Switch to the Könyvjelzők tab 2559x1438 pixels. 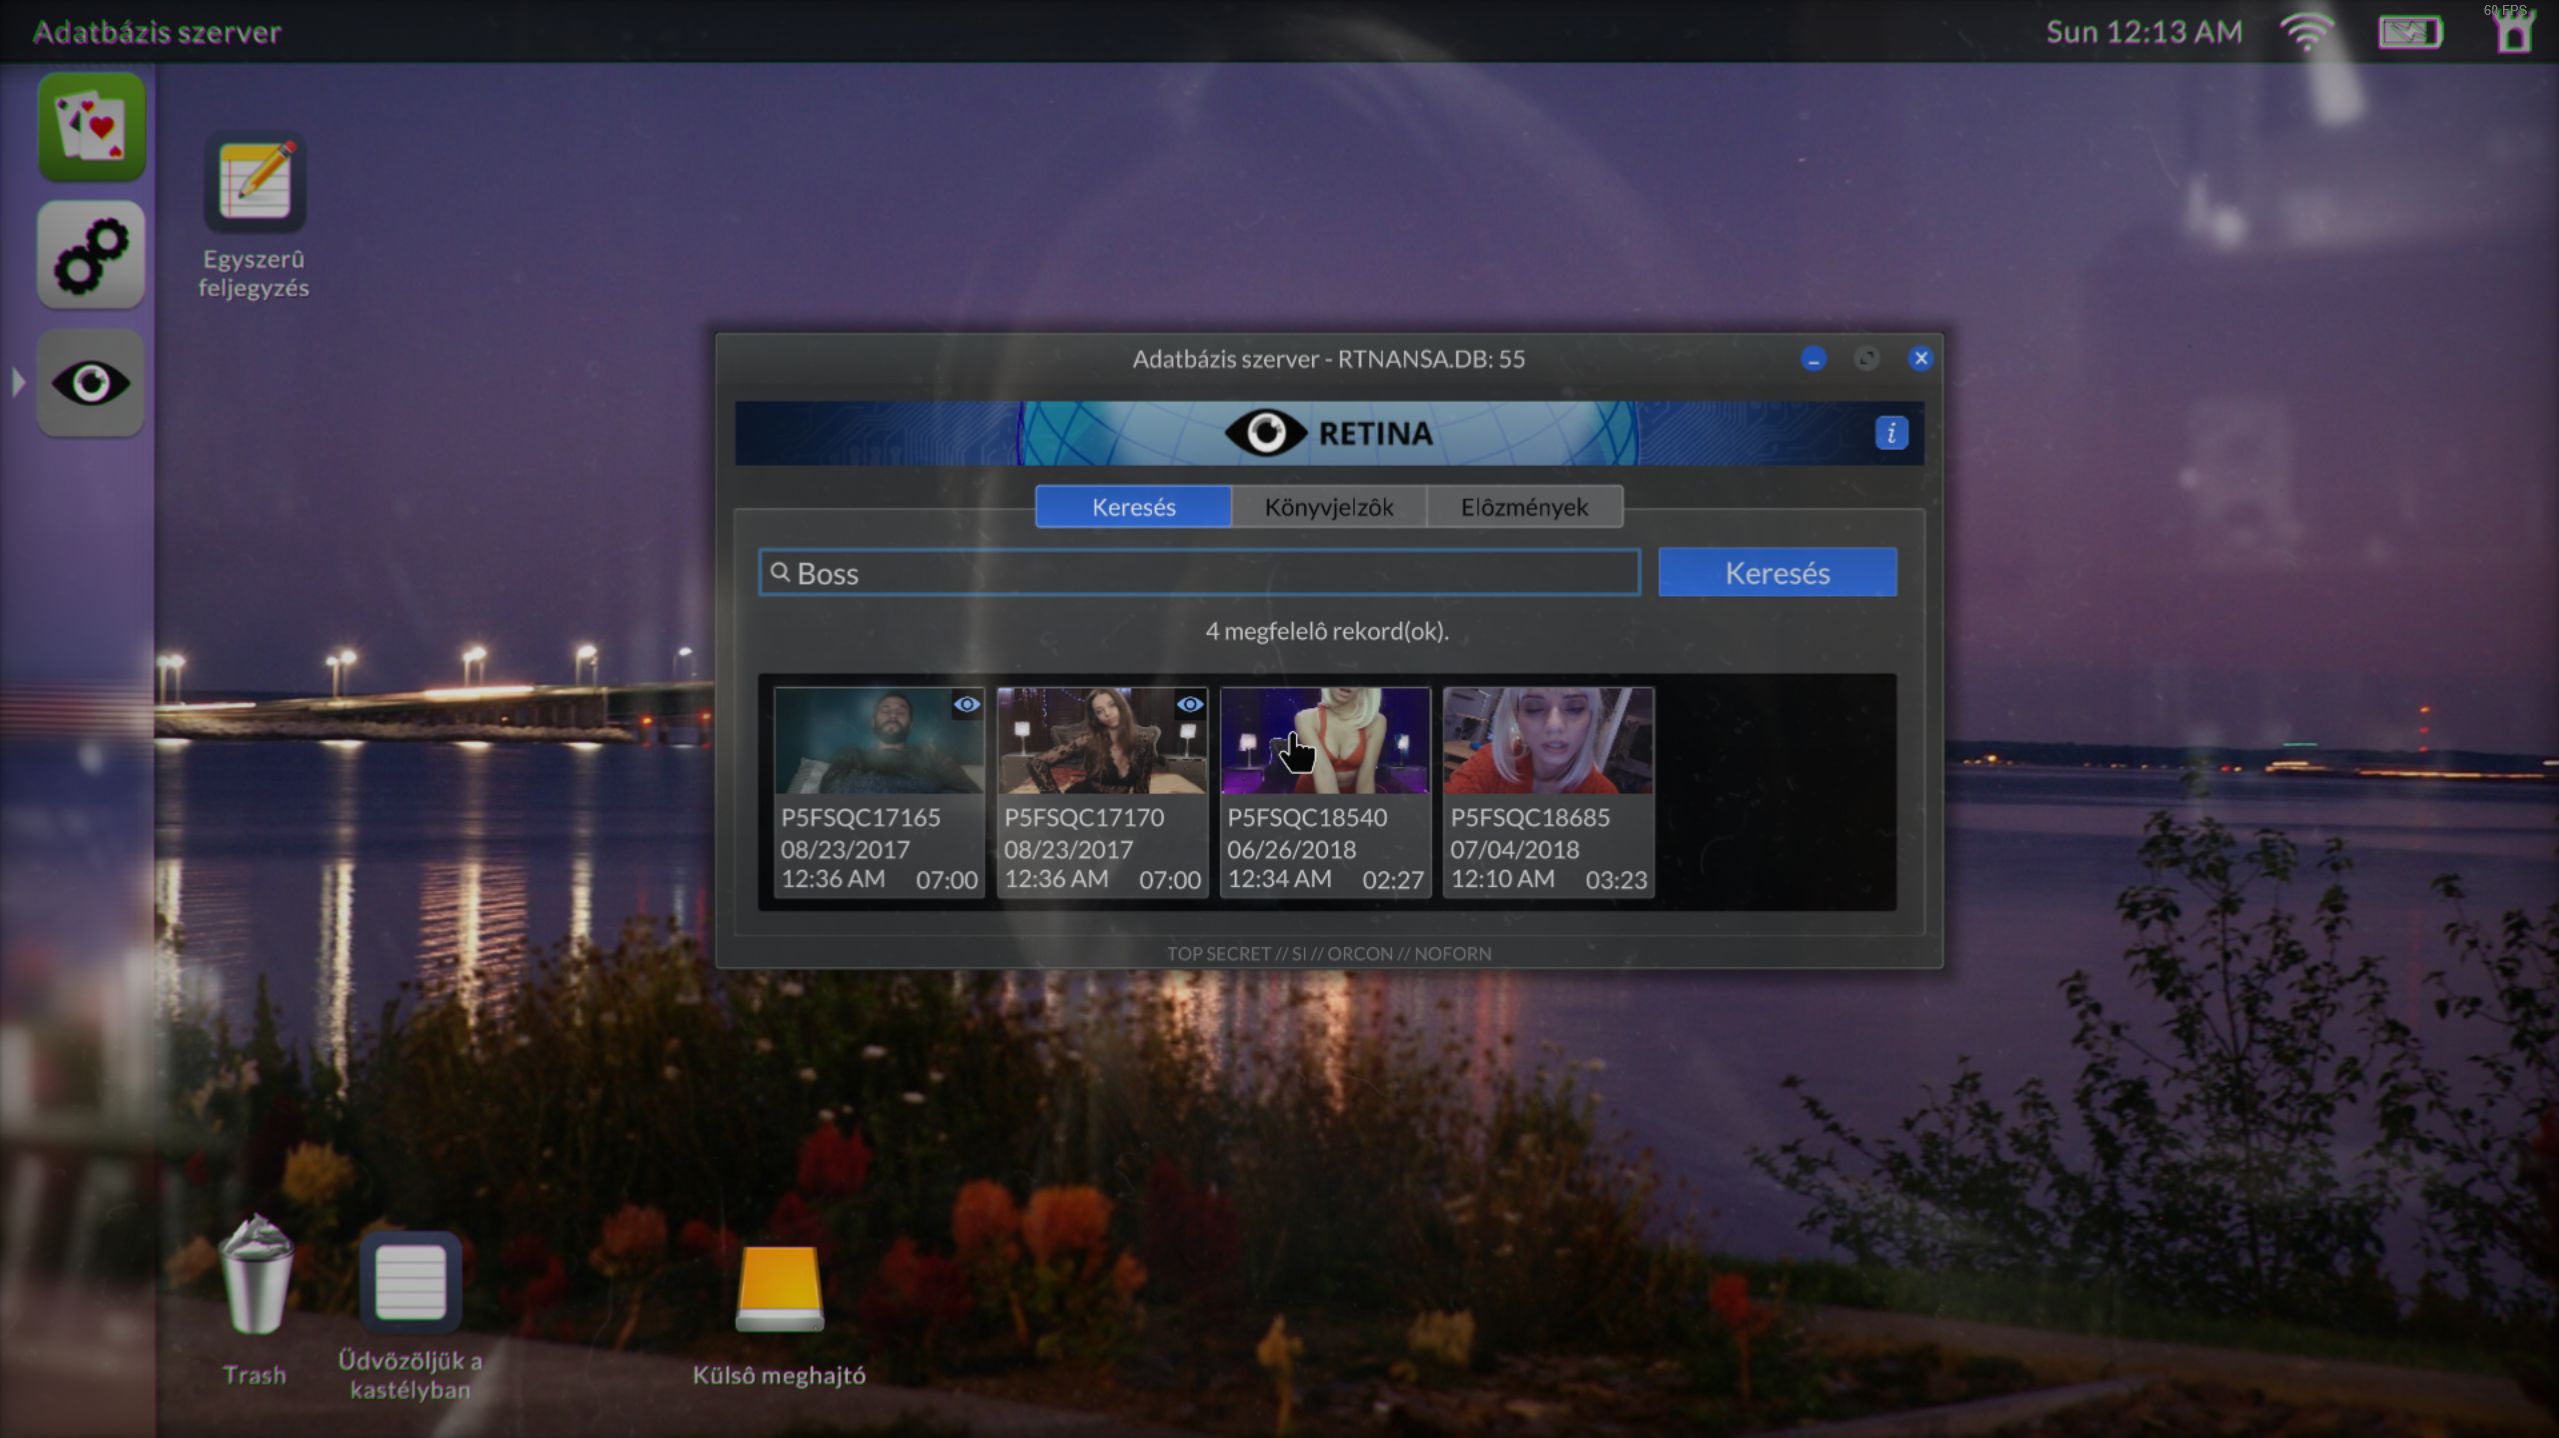1328,507
